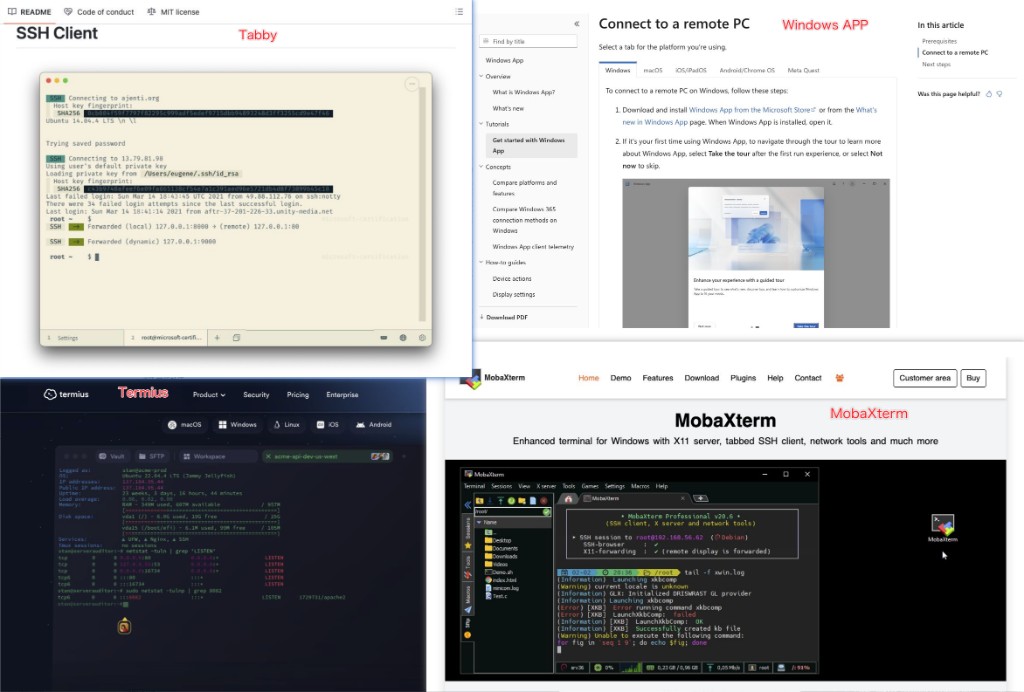Click the Tabby terminal screenshot image
The width and height of the screenshot is (1024, 692).
click(x=236, y=209)
